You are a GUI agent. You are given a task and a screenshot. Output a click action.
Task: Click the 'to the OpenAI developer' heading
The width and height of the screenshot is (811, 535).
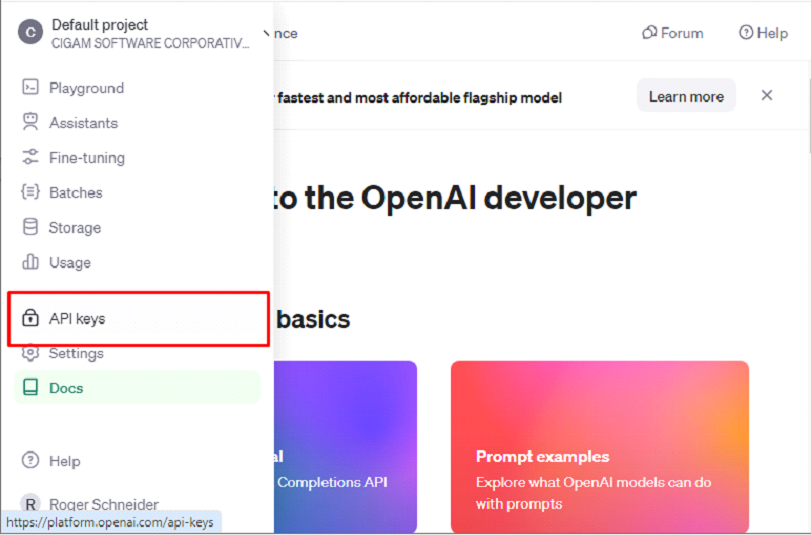pyautogui.click(x=453, y=198)
